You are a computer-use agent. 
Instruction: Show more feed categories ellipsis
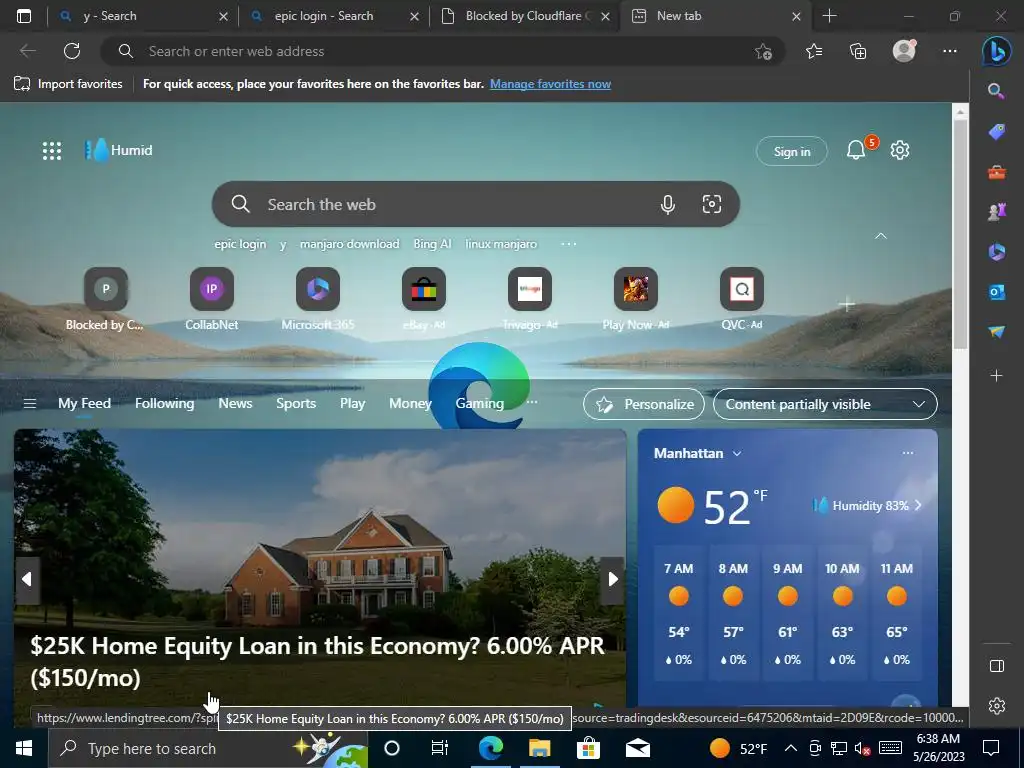coord(532,402)
